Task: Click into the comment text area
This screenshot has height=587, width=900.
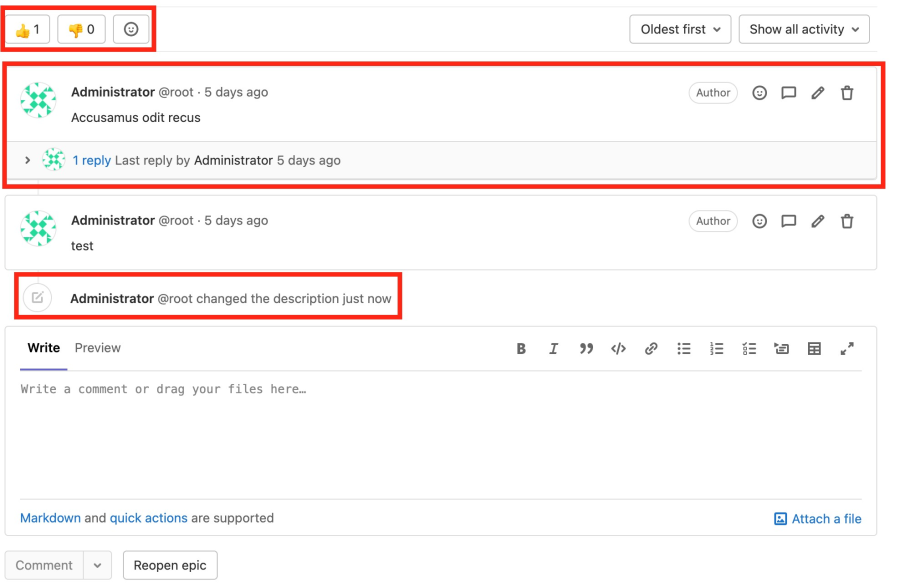Action: (440, 430)
